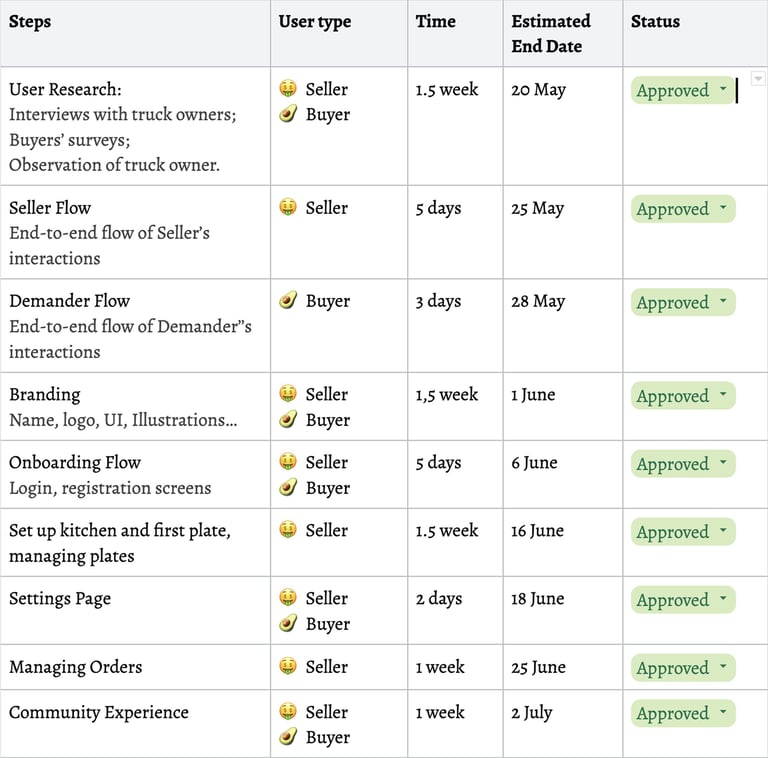
Task: Click the 1.5 week time cell for User Research
Action: 455,125
